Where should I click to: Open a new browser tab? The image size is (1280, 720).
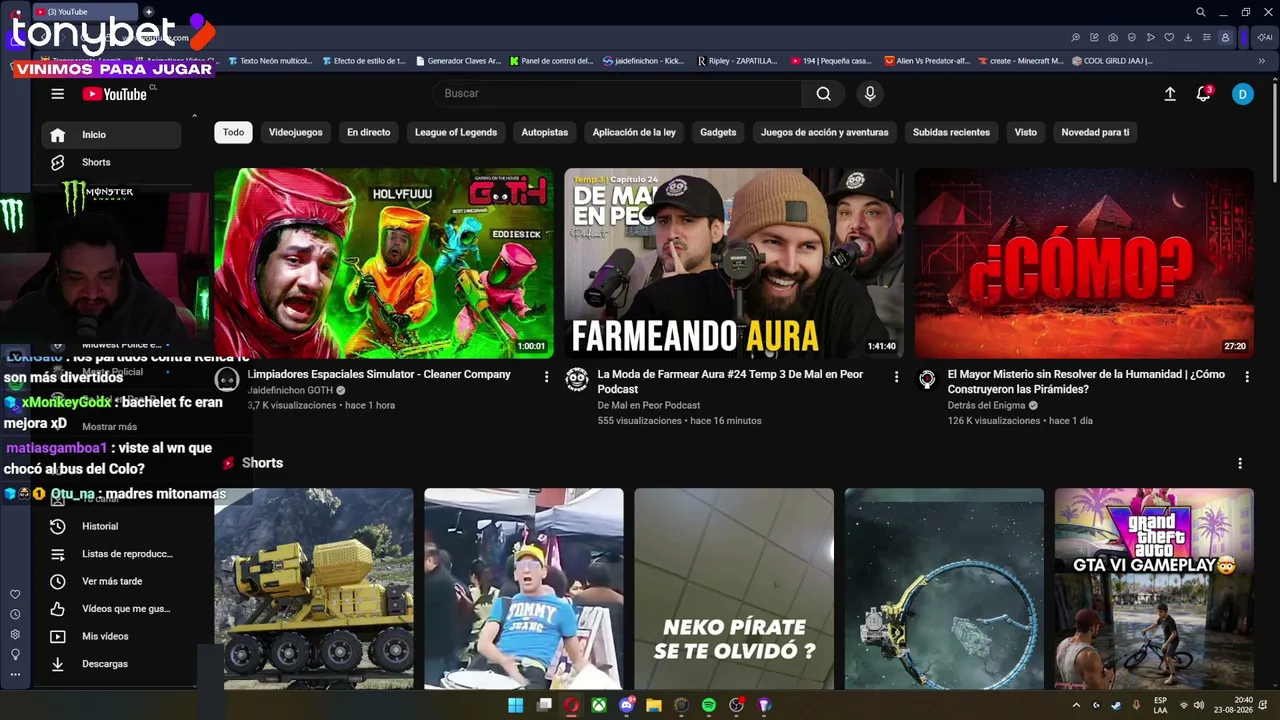(x=149, y=12)
